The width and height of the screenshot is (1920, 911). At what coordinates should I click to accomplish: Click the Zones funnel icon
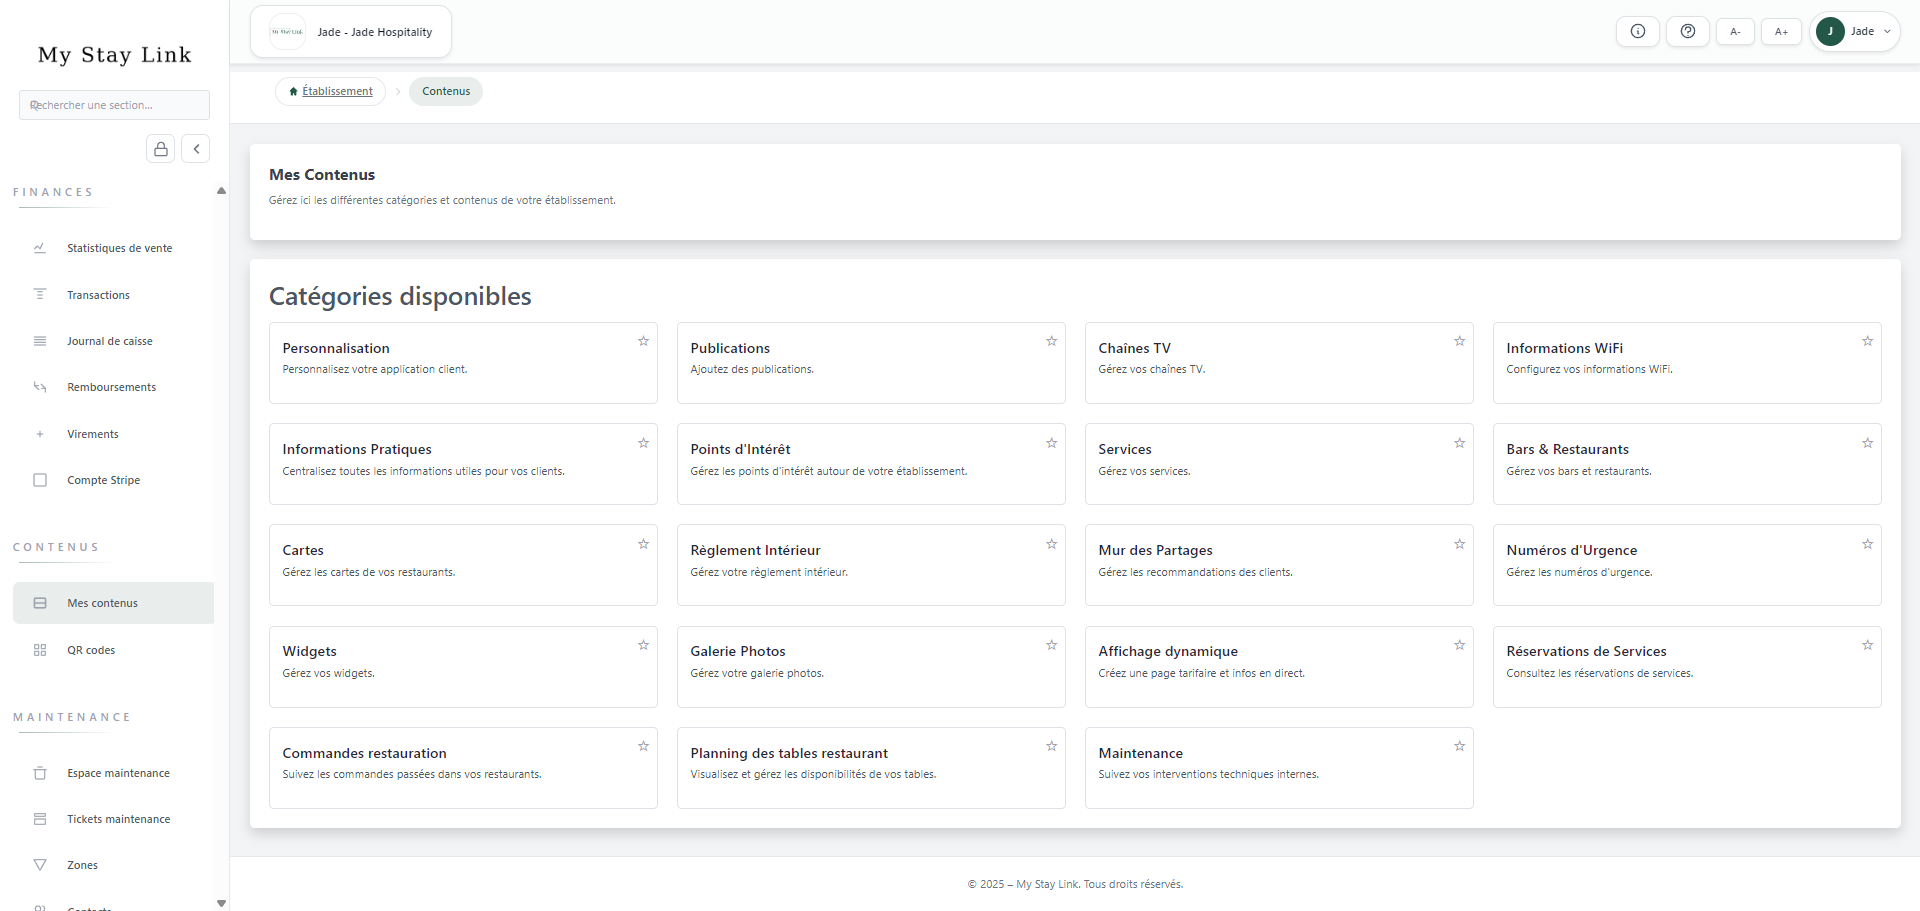(x=39, y=864)
